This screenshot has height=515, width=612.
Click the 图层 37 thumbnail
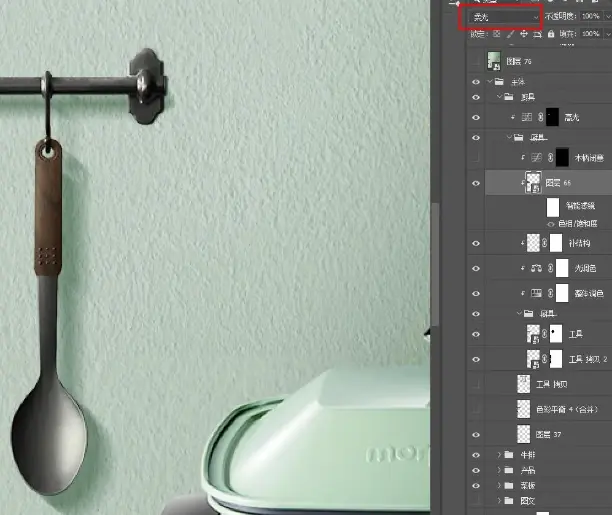[x=523, y=434]
